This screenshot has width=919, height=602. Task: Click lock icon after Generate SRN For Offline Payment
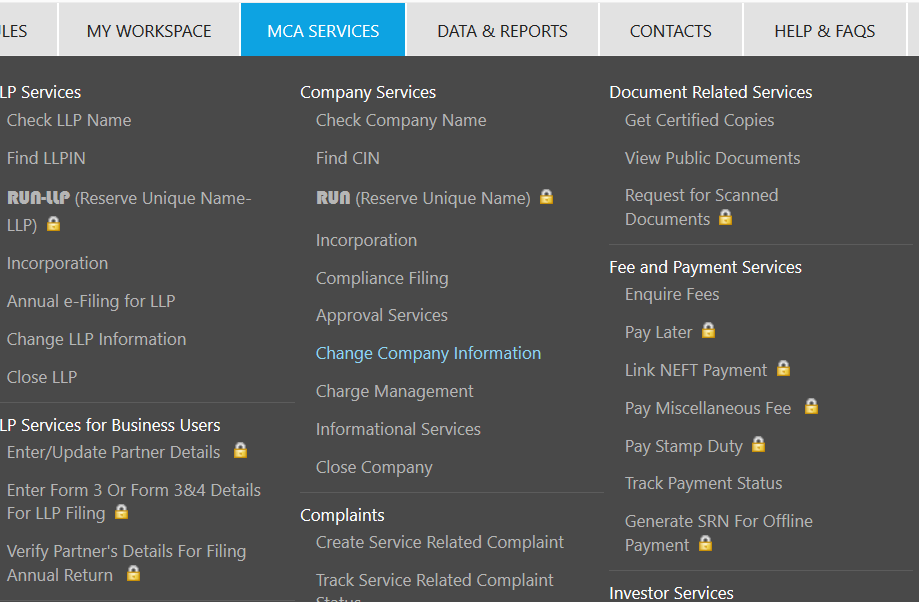click(706, 543)
